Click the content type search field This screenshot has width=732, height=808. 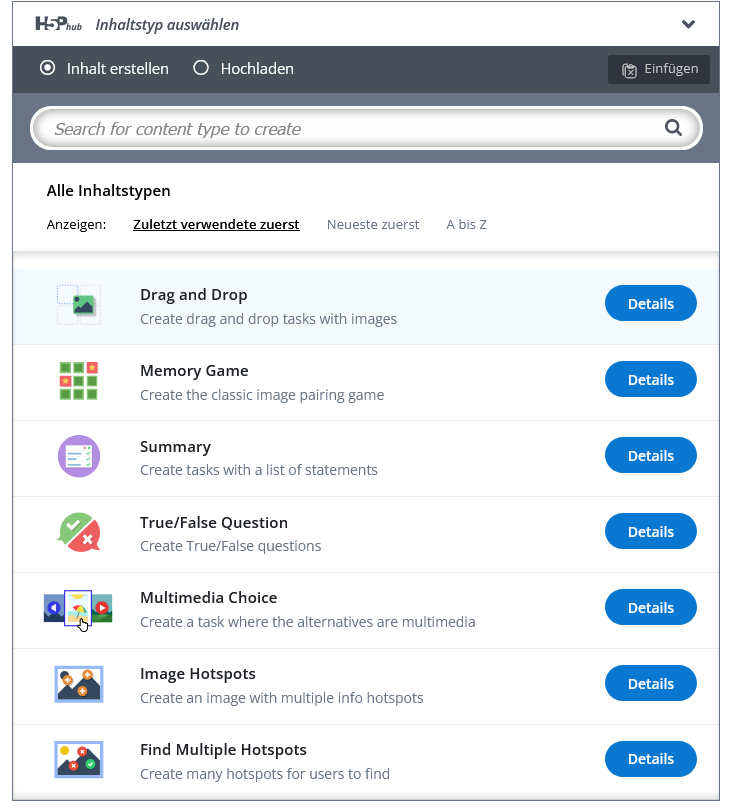pos(350,129)
